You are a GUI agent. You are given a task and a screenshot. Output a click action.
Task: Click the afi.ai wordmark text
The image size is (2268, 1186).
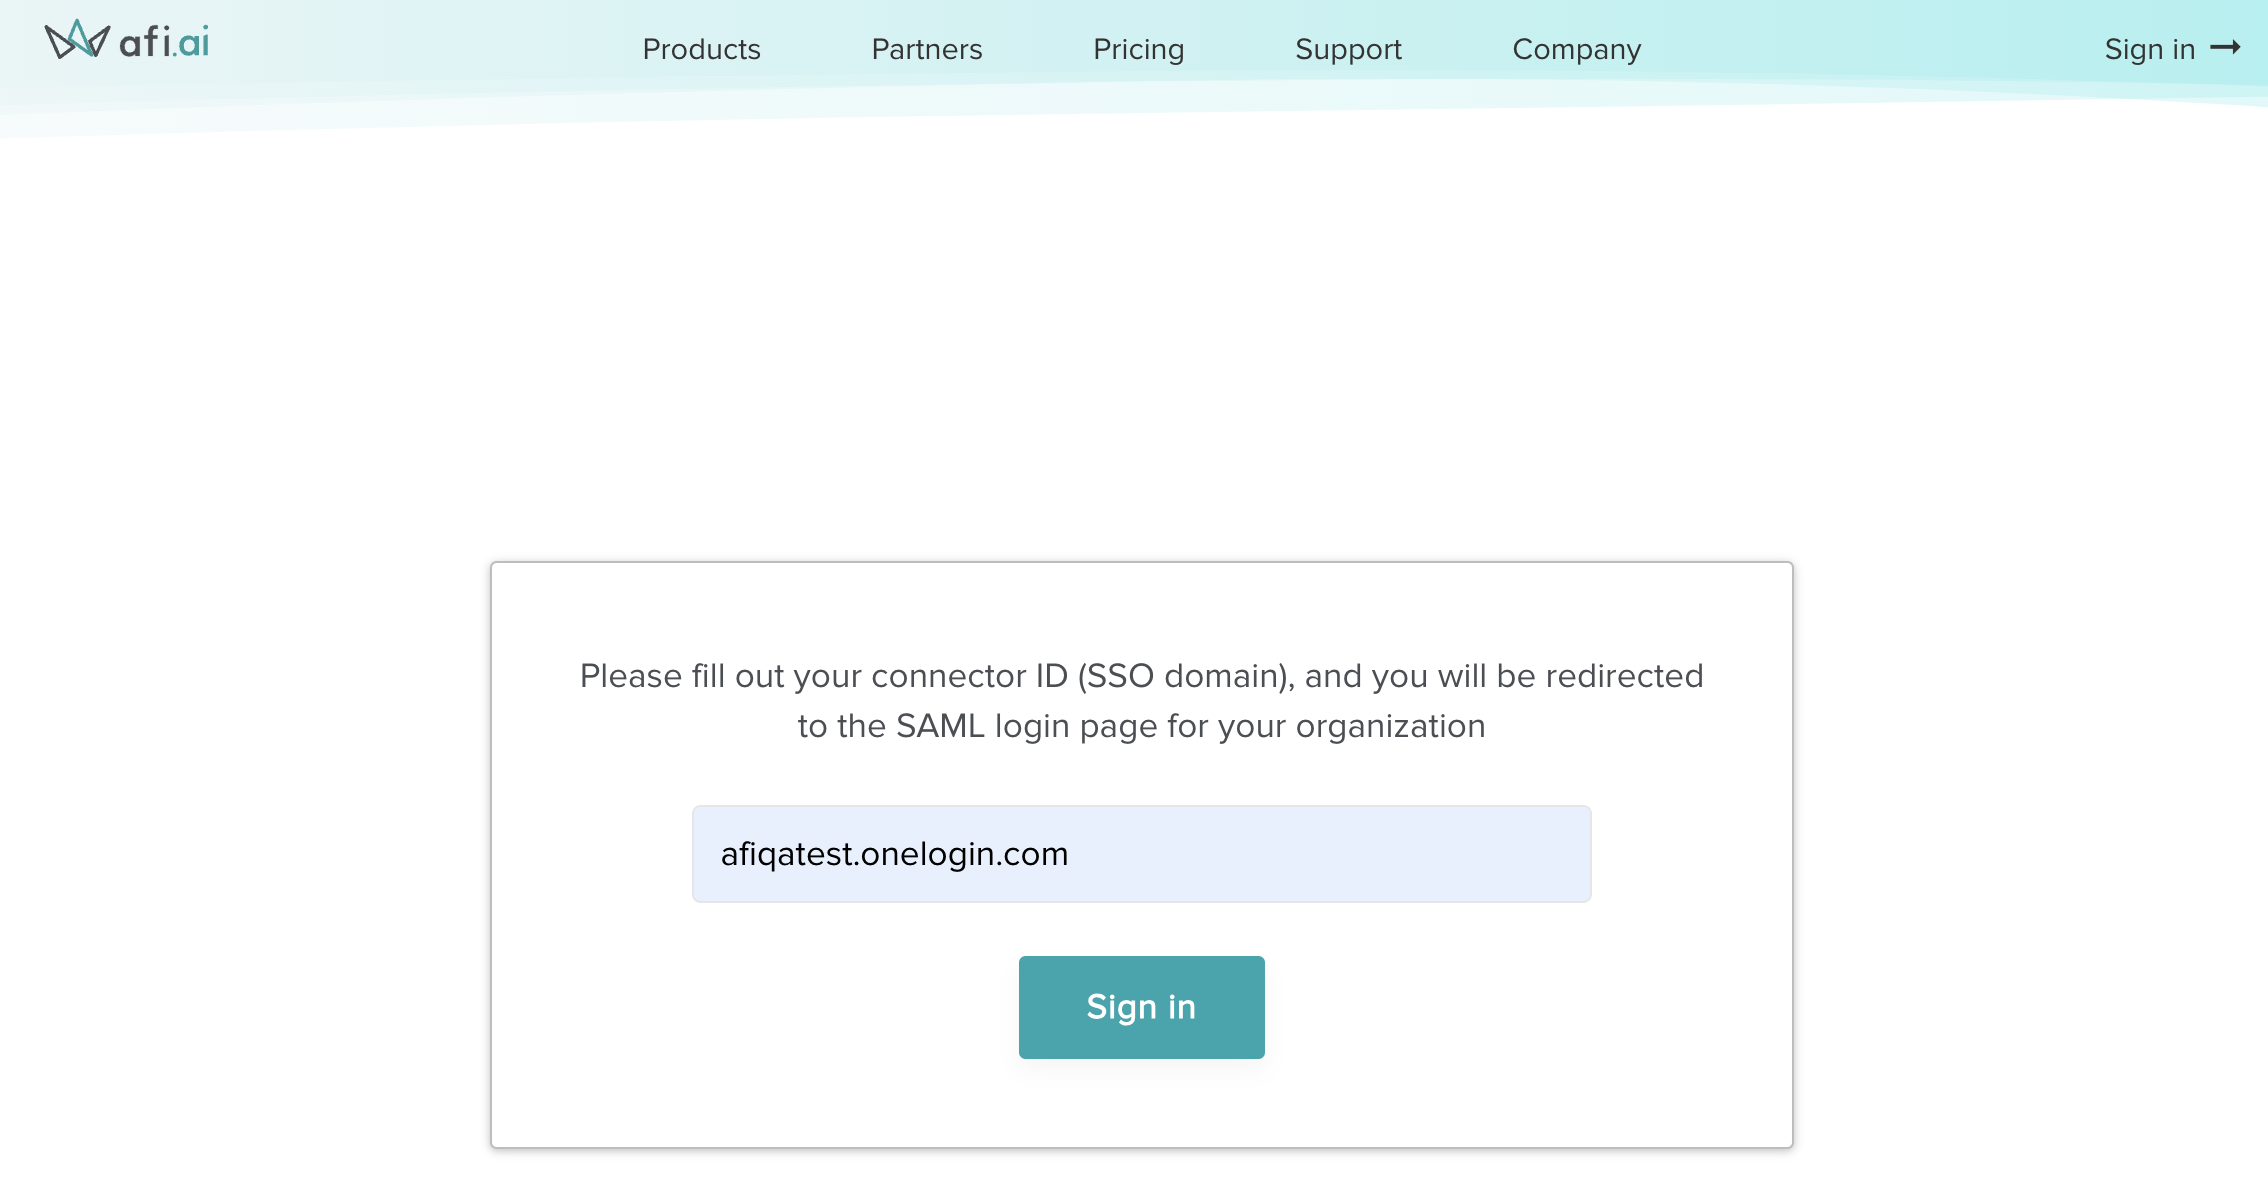pyautogui.click(x=164, y=42)
